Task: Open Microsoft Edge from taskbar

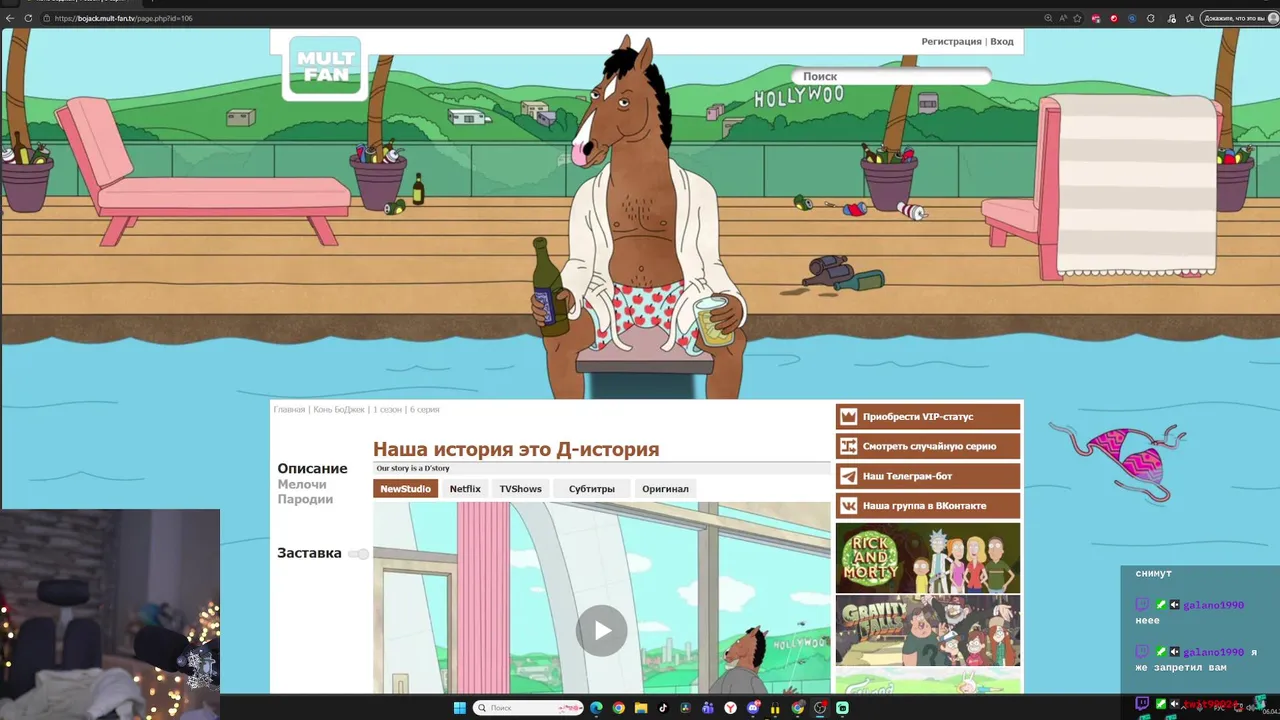Action: coord(597,708)
